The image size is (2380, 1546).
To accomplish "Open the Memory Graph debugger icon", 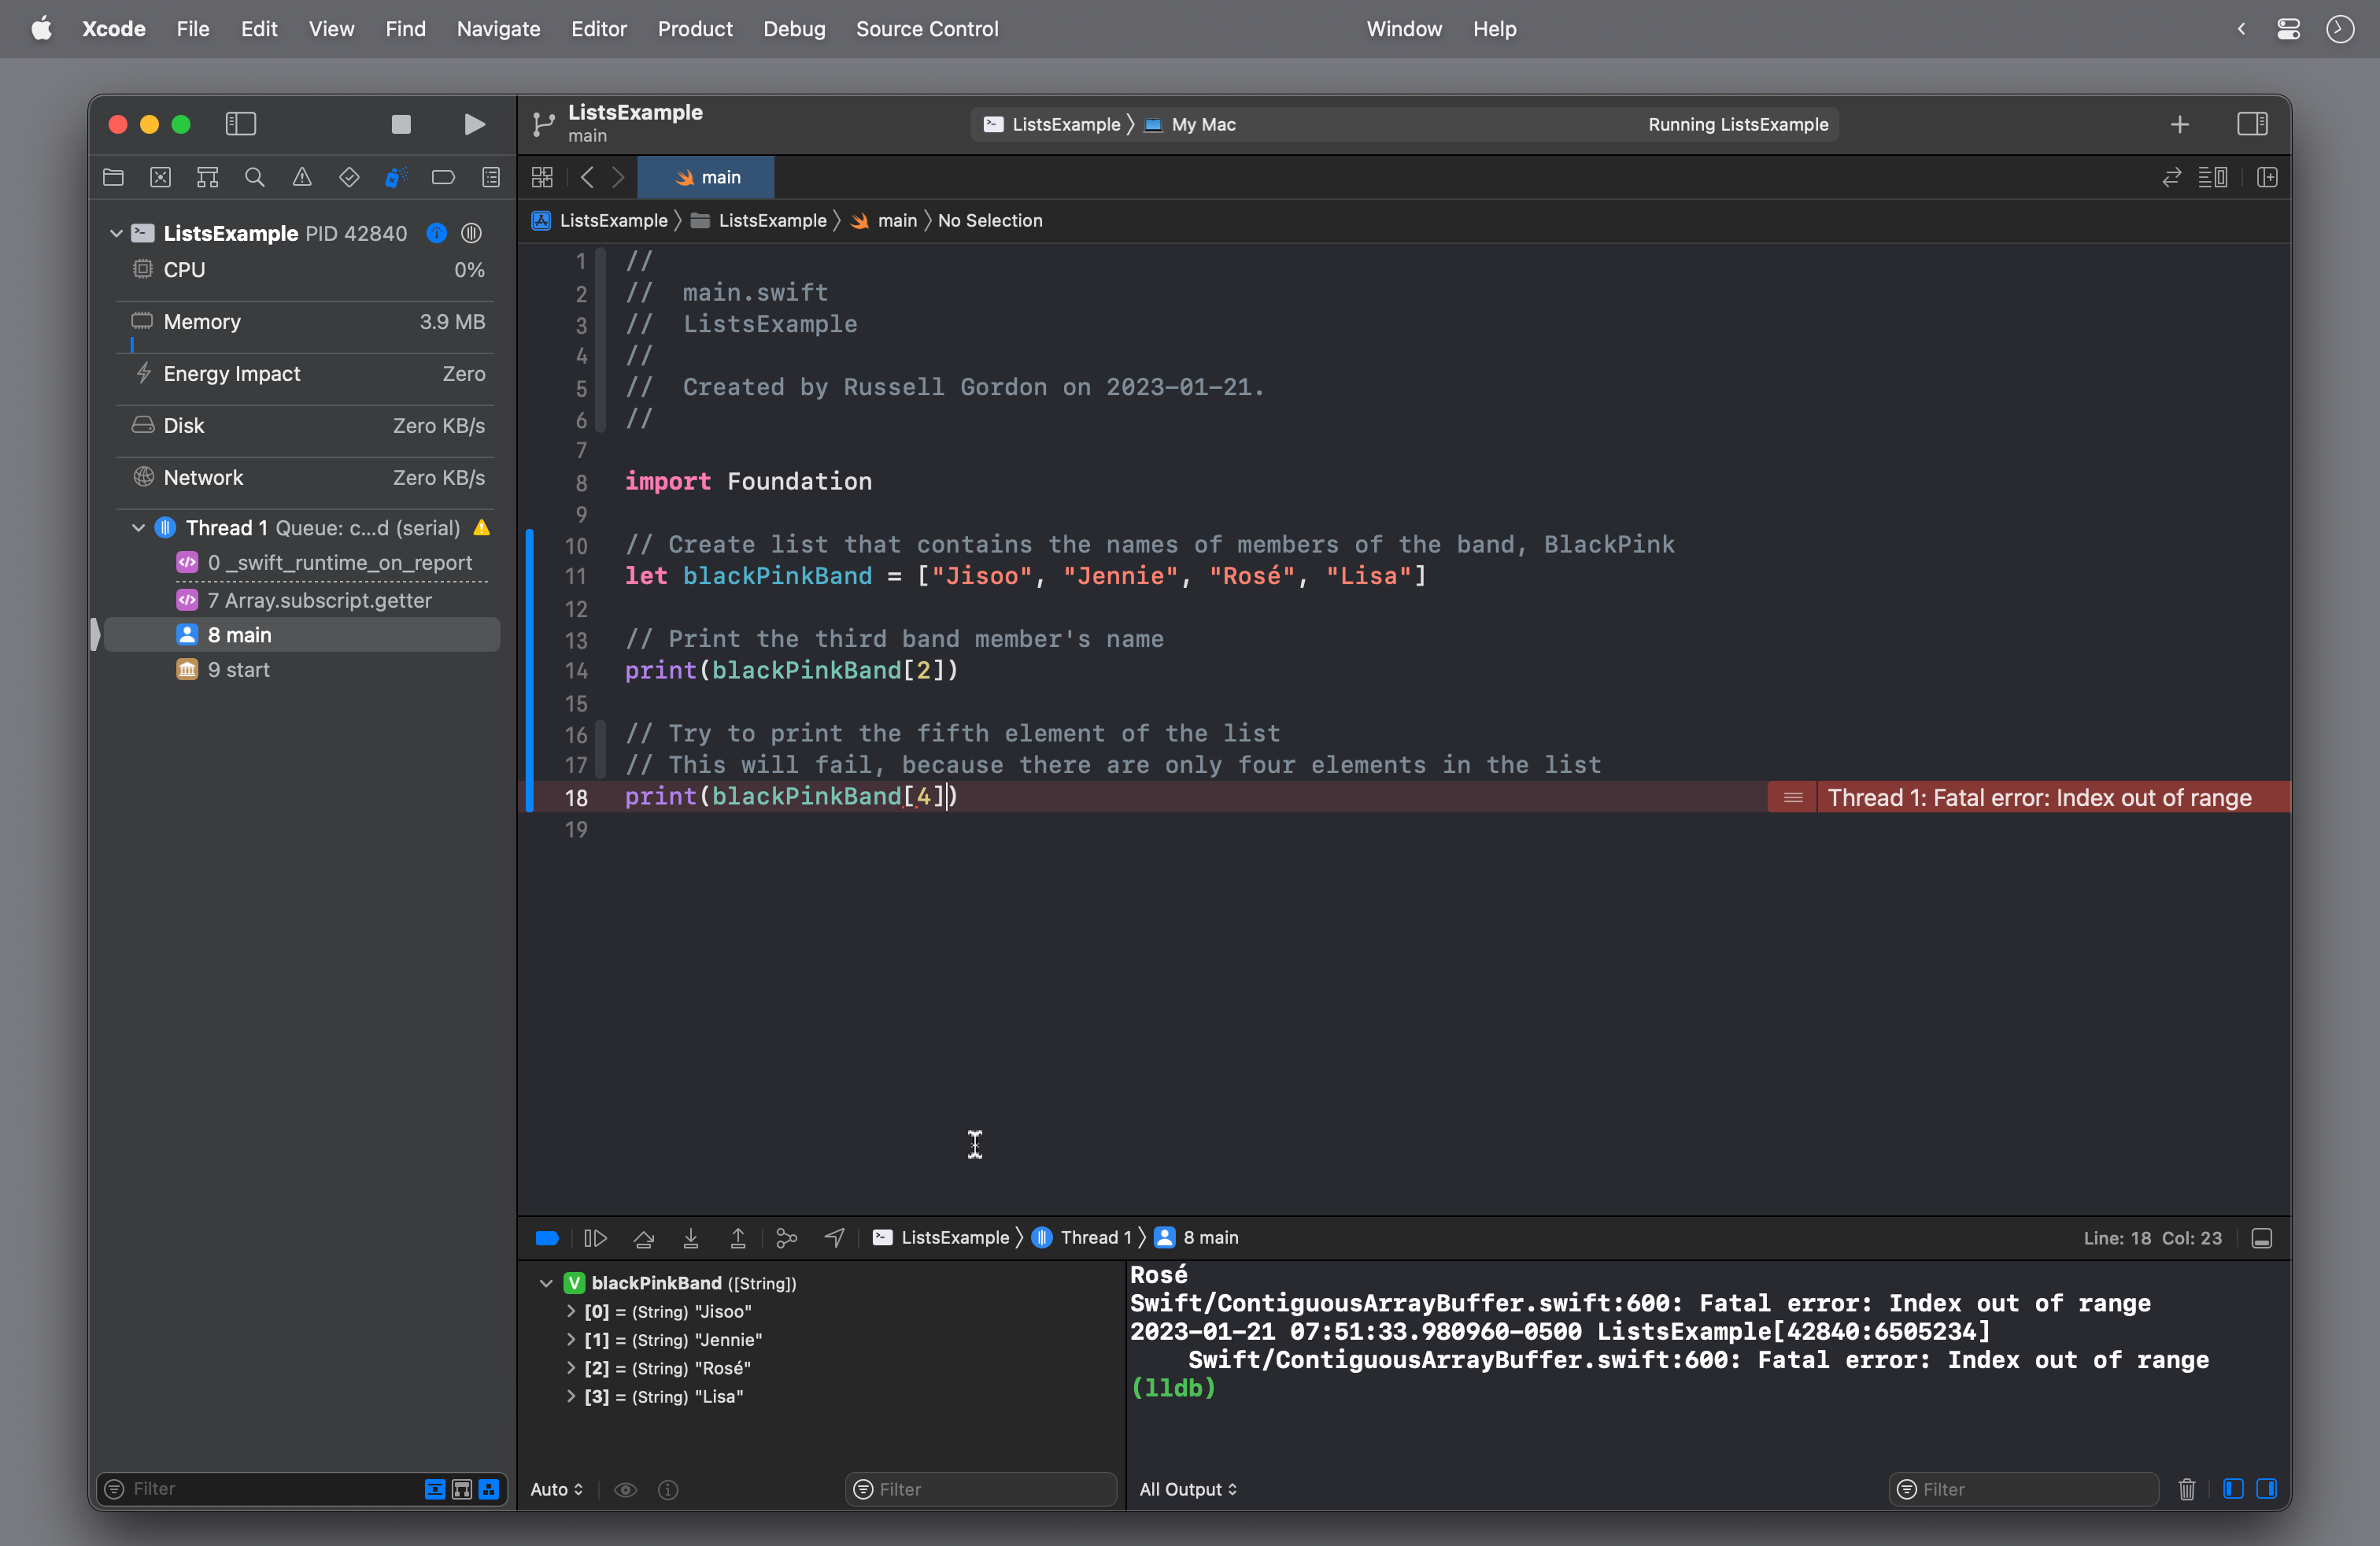I will pos(786,1238).
